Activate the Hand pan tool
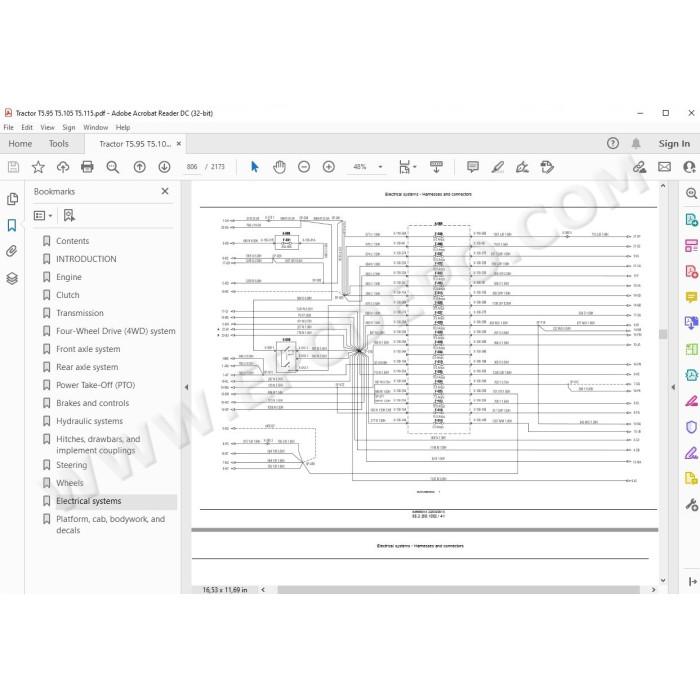 (279, 167)
